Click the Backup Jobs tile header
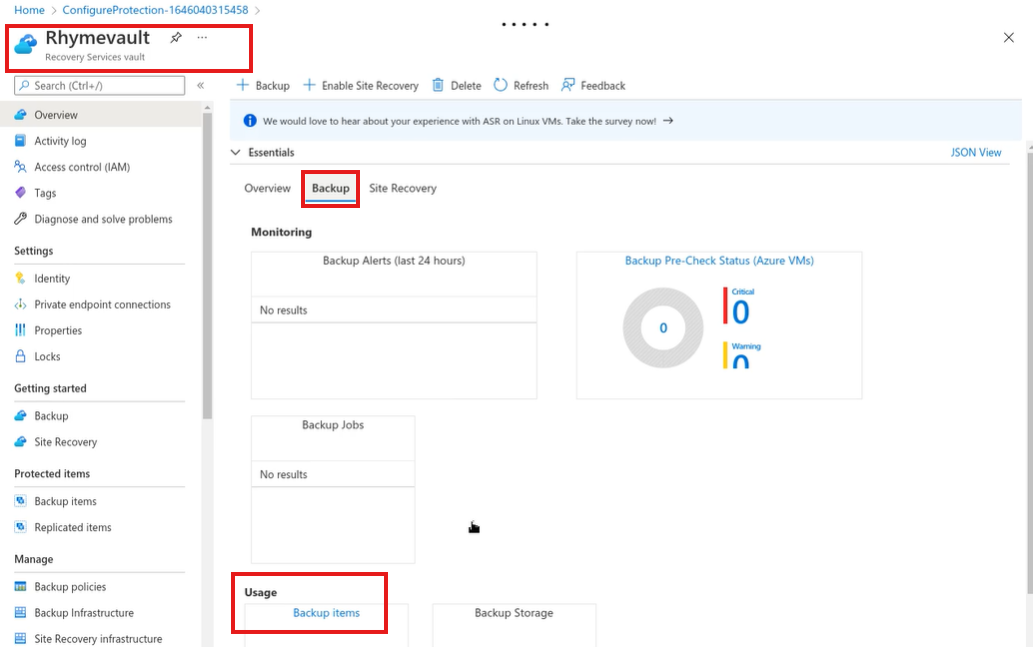The image size is (1033, 647). click(333, 425)
